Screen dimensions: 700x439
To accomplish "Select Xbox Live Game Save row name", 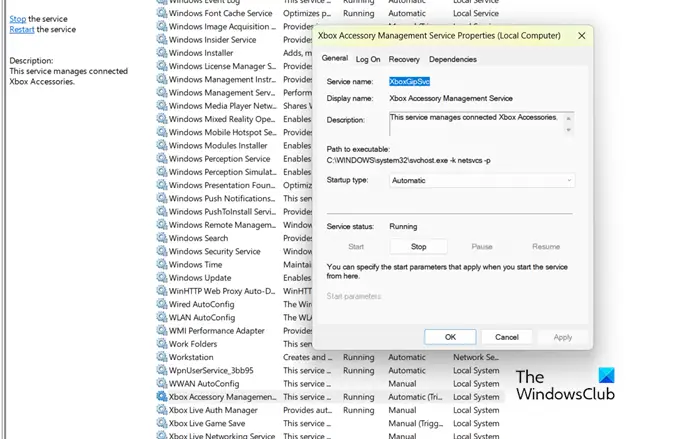I will 207,423.
